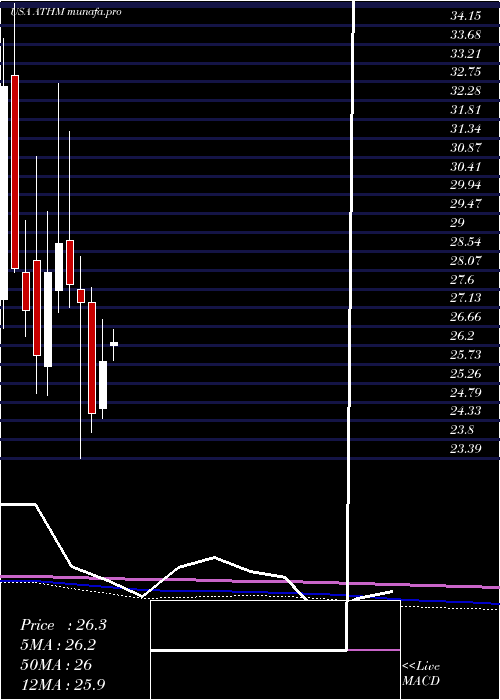Click the 34.15 price axis label
Viewport: 500px width, 700px height.
(x=466, y=16)
